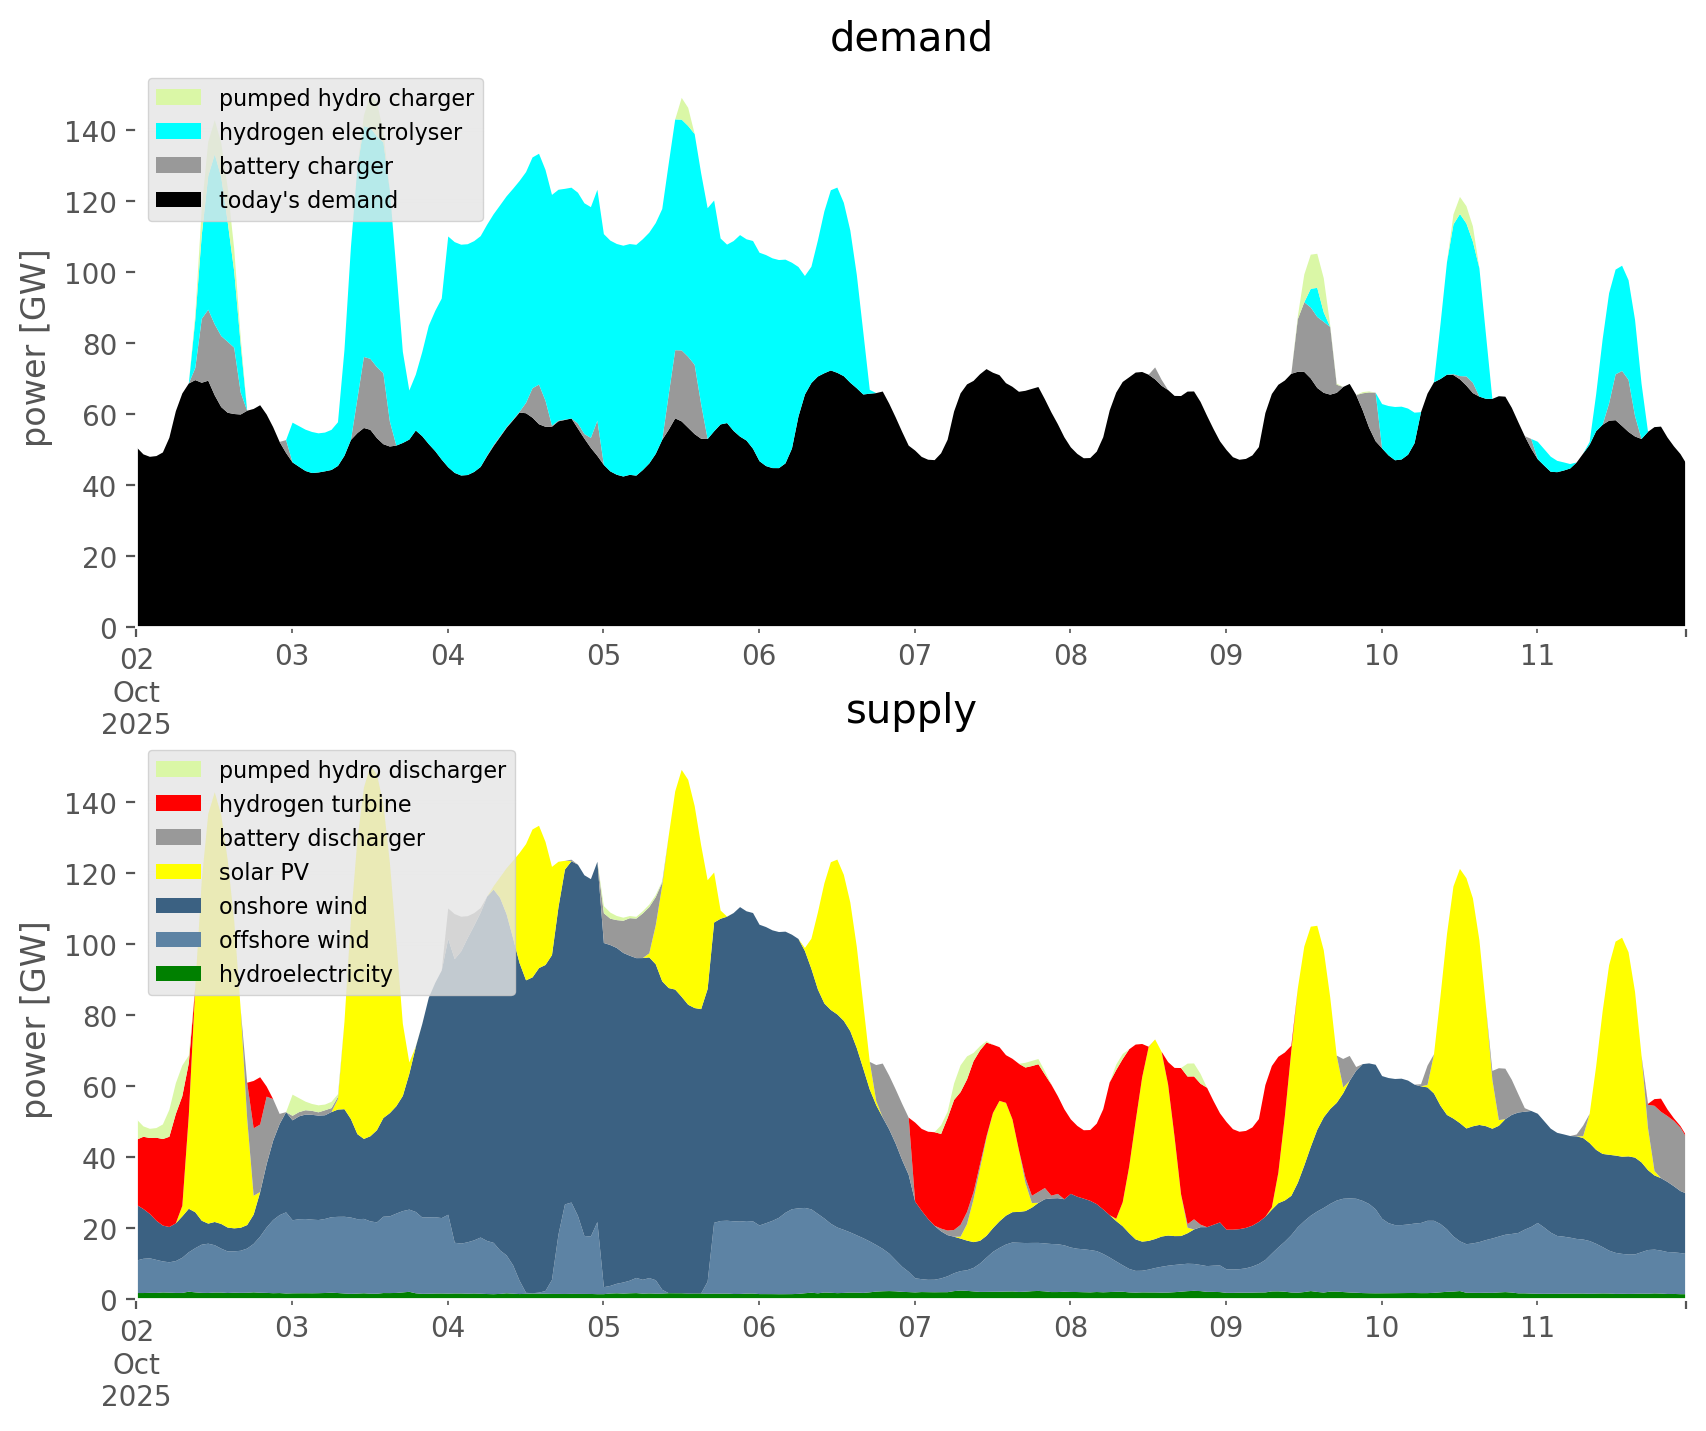Click the pumped hydro discharger legend swatch
The image size is (1706, 1431).
179,770
